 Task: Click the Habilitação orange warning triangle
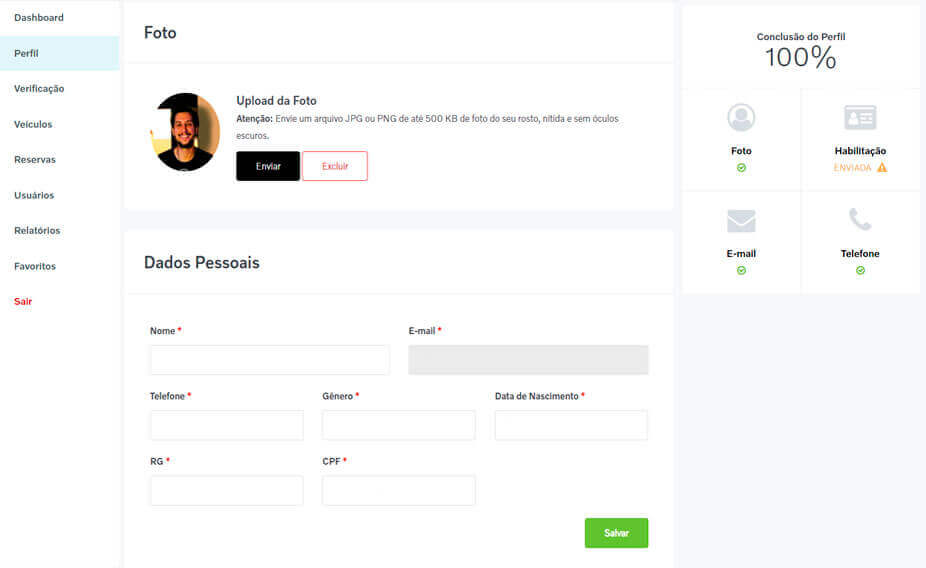pyautogui.click(x=882, y=167)
